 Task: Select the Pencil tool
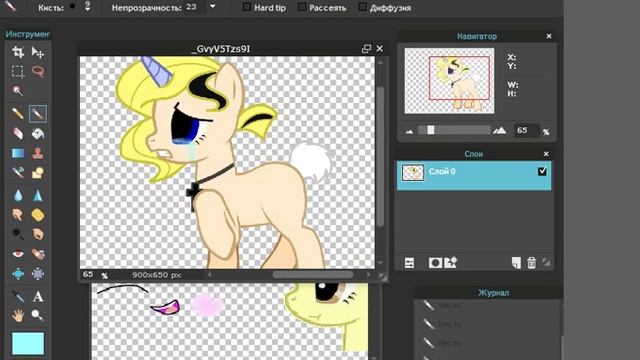click(18, 113)
